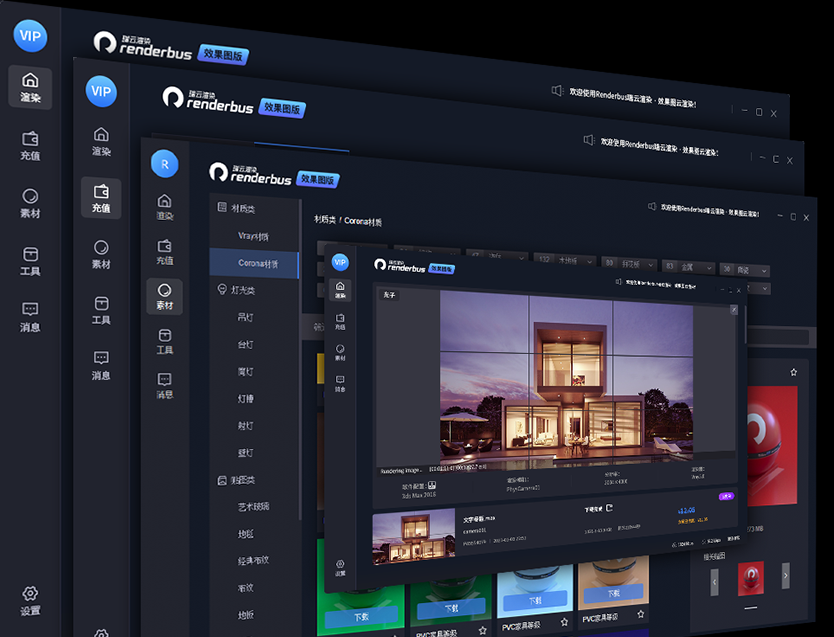The width and height of the screenshot is (834, 637).
Task: Open 消息 in the front render window sidebar
Action: pyautogui.click(x=340, y=383)
